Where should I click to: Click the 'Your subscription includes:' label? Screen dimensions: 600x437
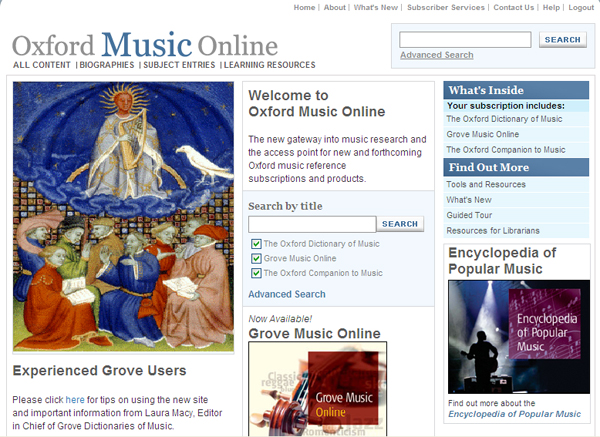coord(506,106)
